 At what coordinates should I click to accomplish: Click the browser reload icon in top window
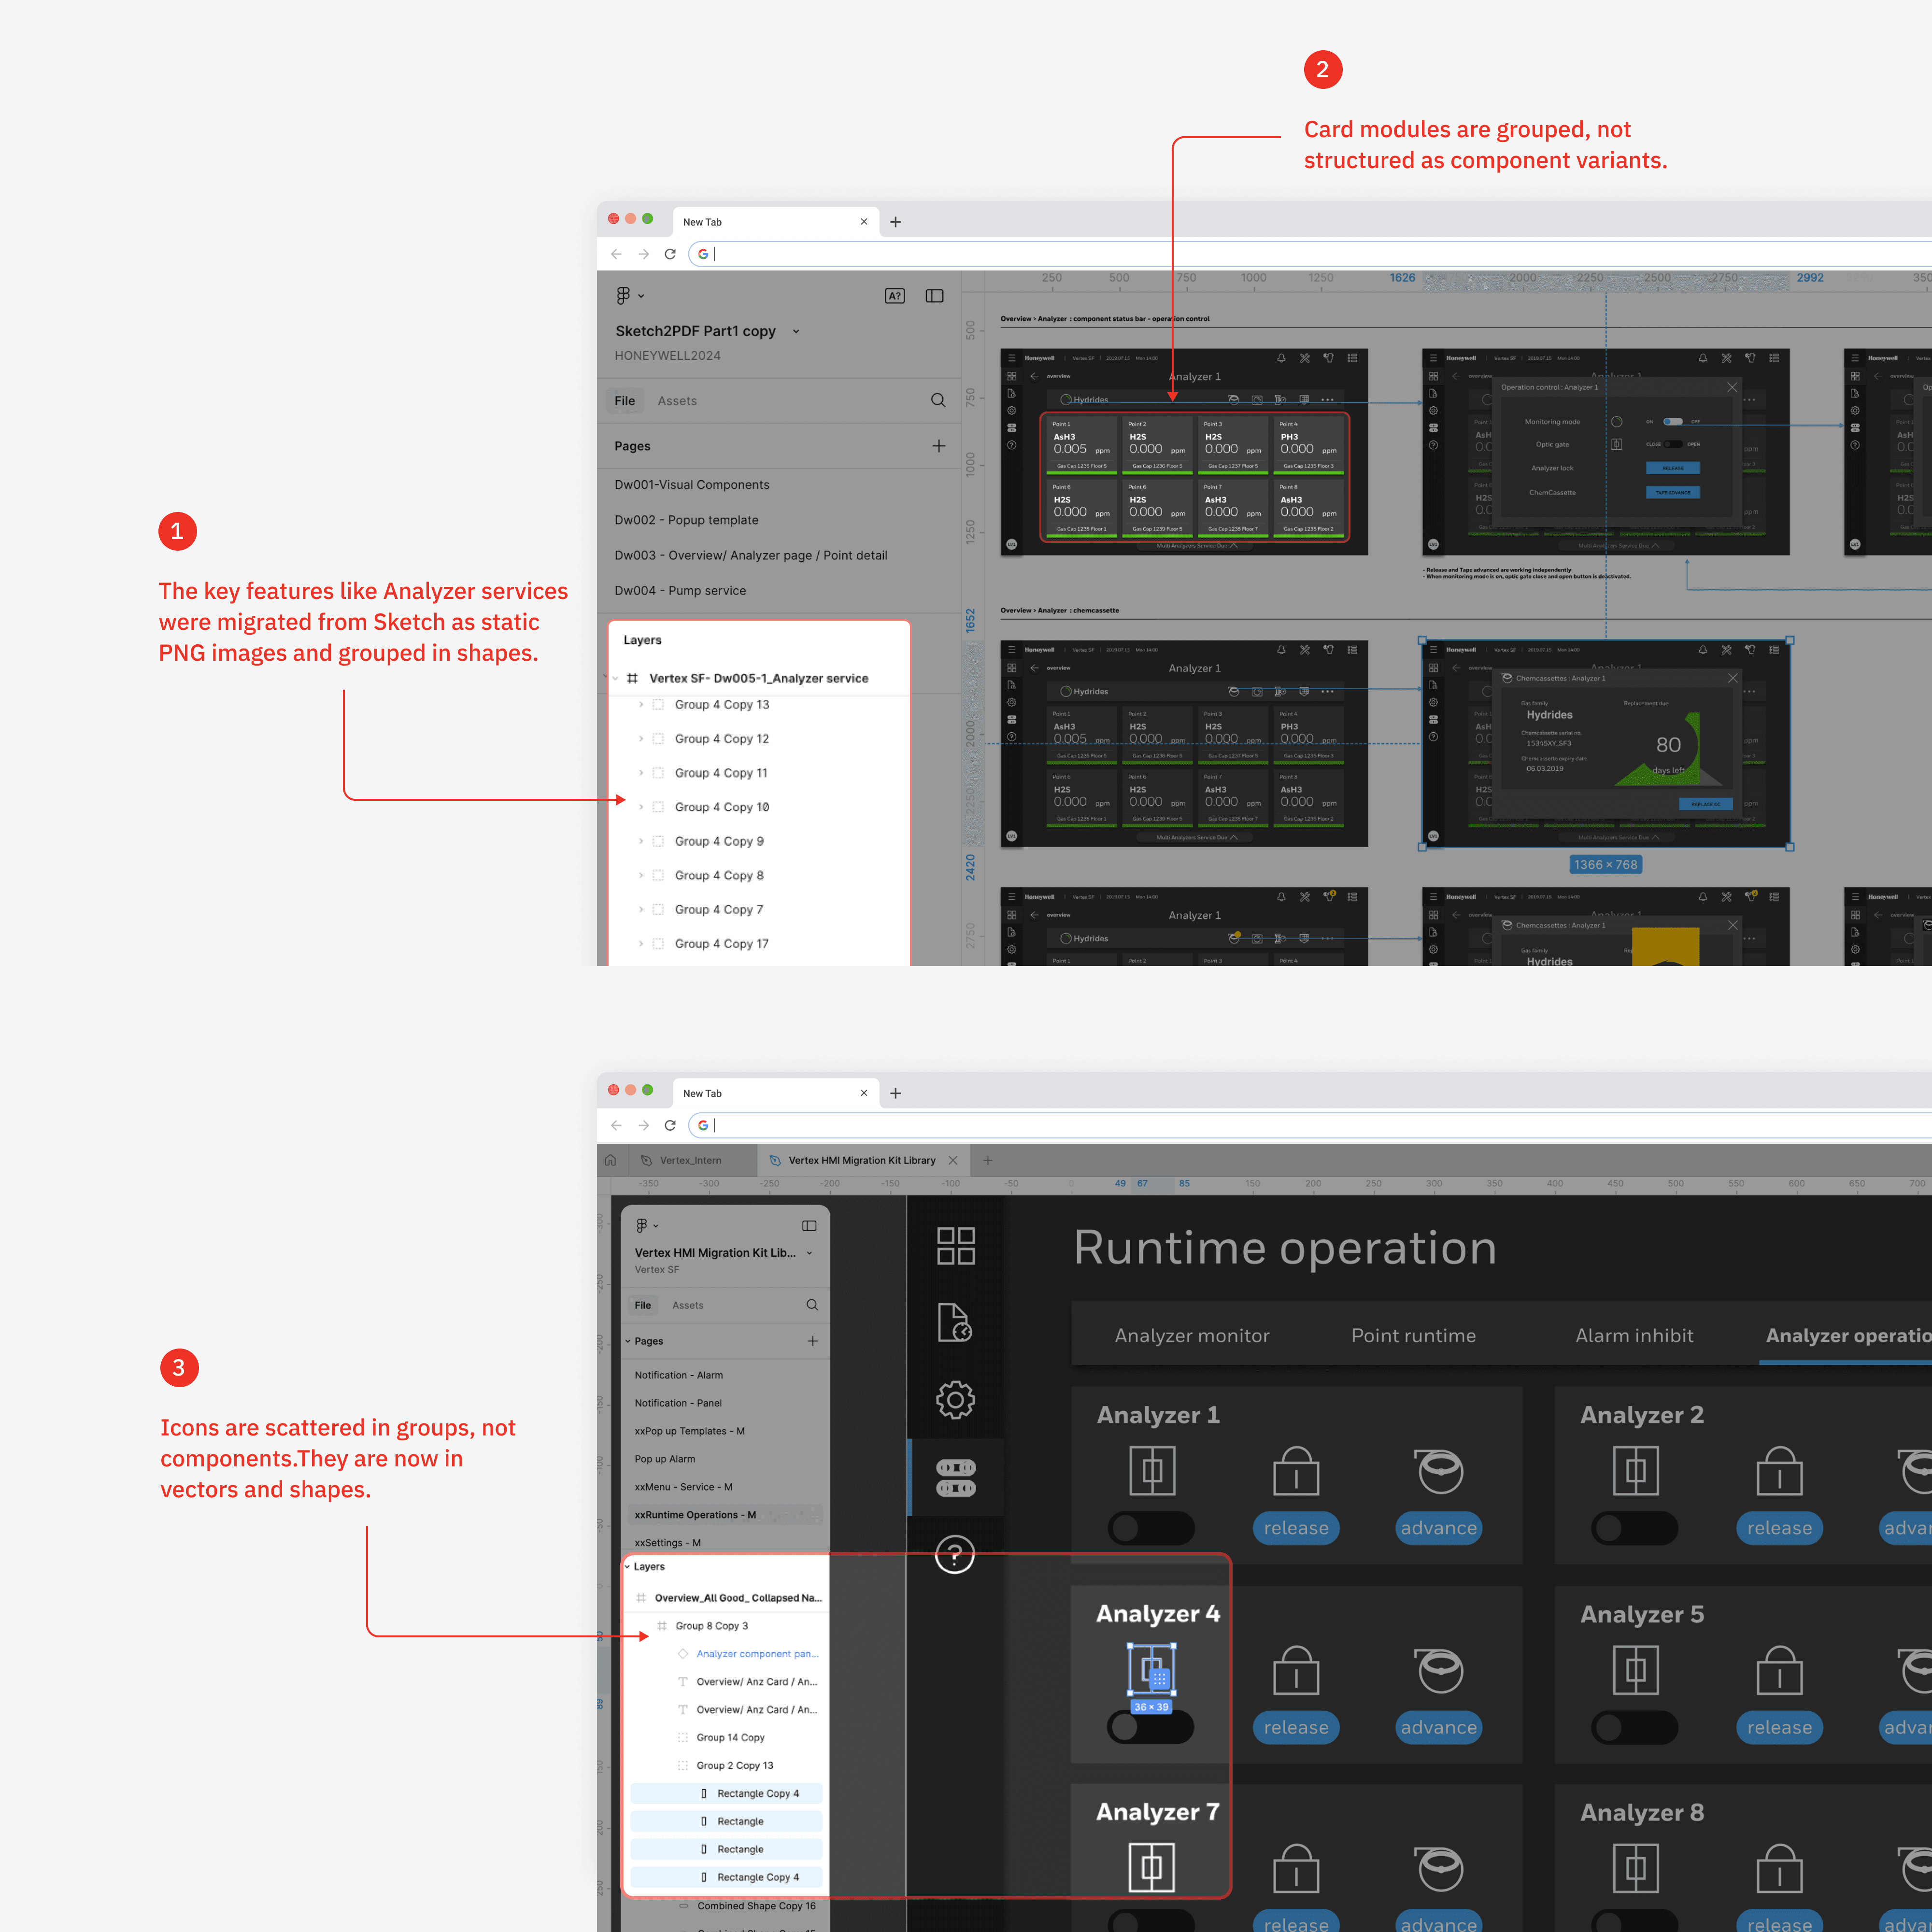[x=670, y=254]
